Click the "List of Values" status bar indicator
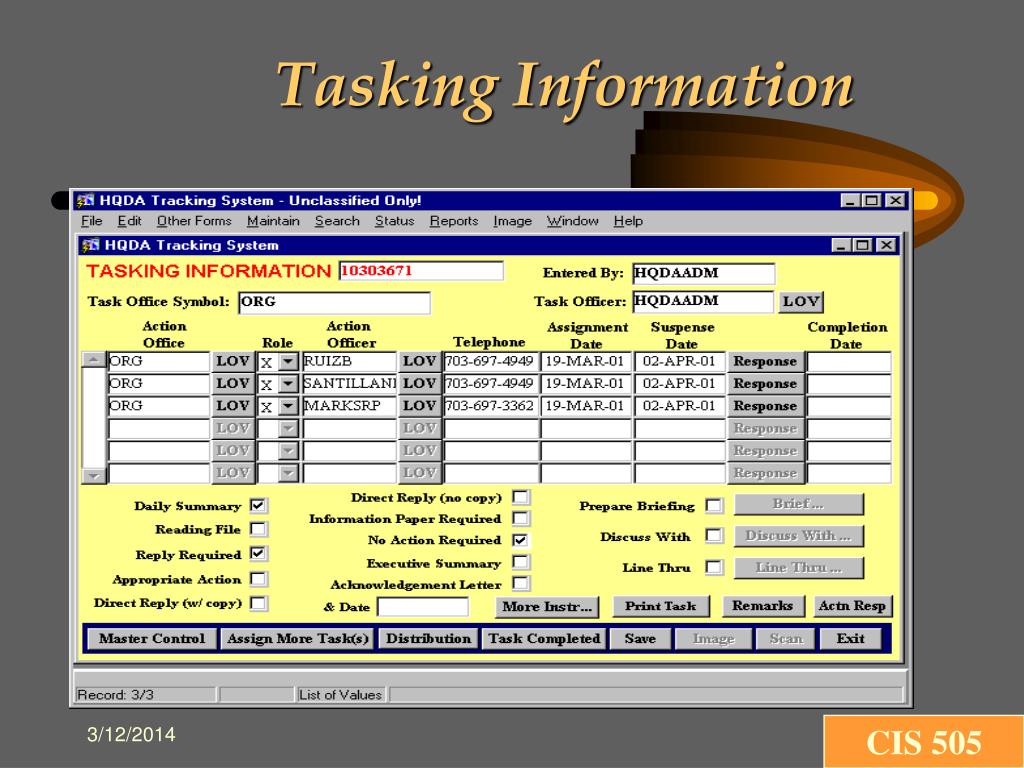 [x=340, y=695]
